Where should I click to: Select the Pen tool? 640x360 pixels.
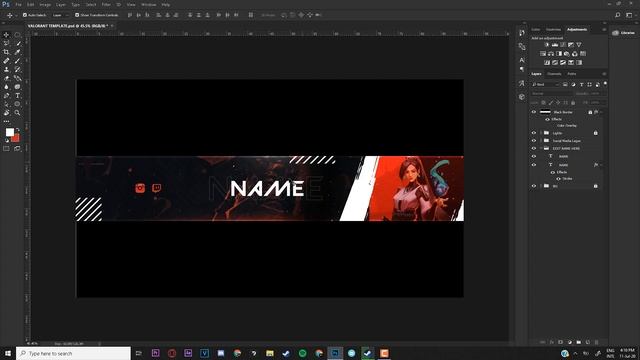[x=7, y=96]
